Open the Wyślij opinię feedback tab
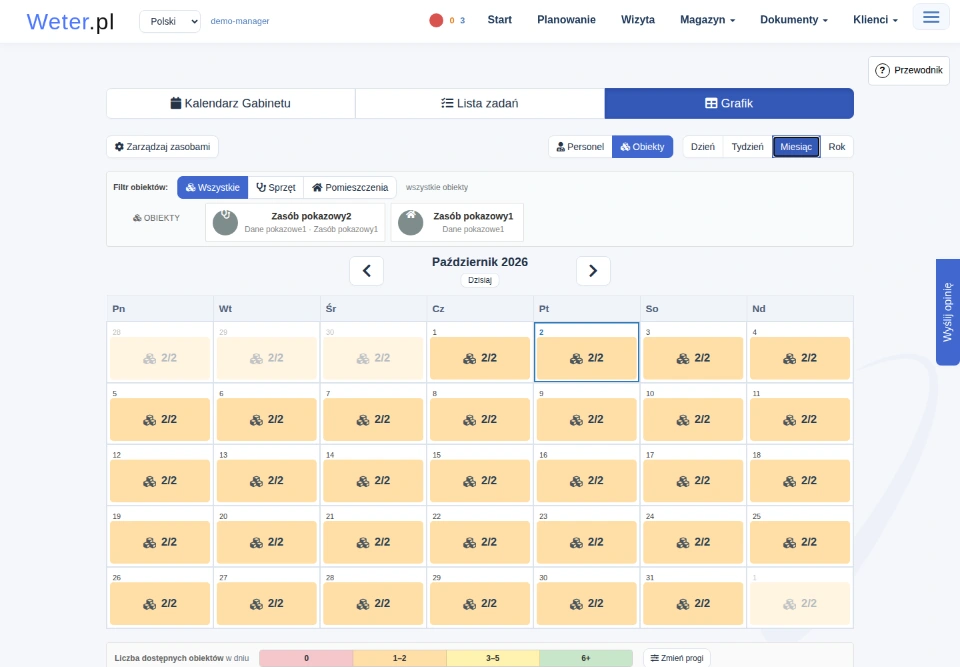 click(948, 312)
